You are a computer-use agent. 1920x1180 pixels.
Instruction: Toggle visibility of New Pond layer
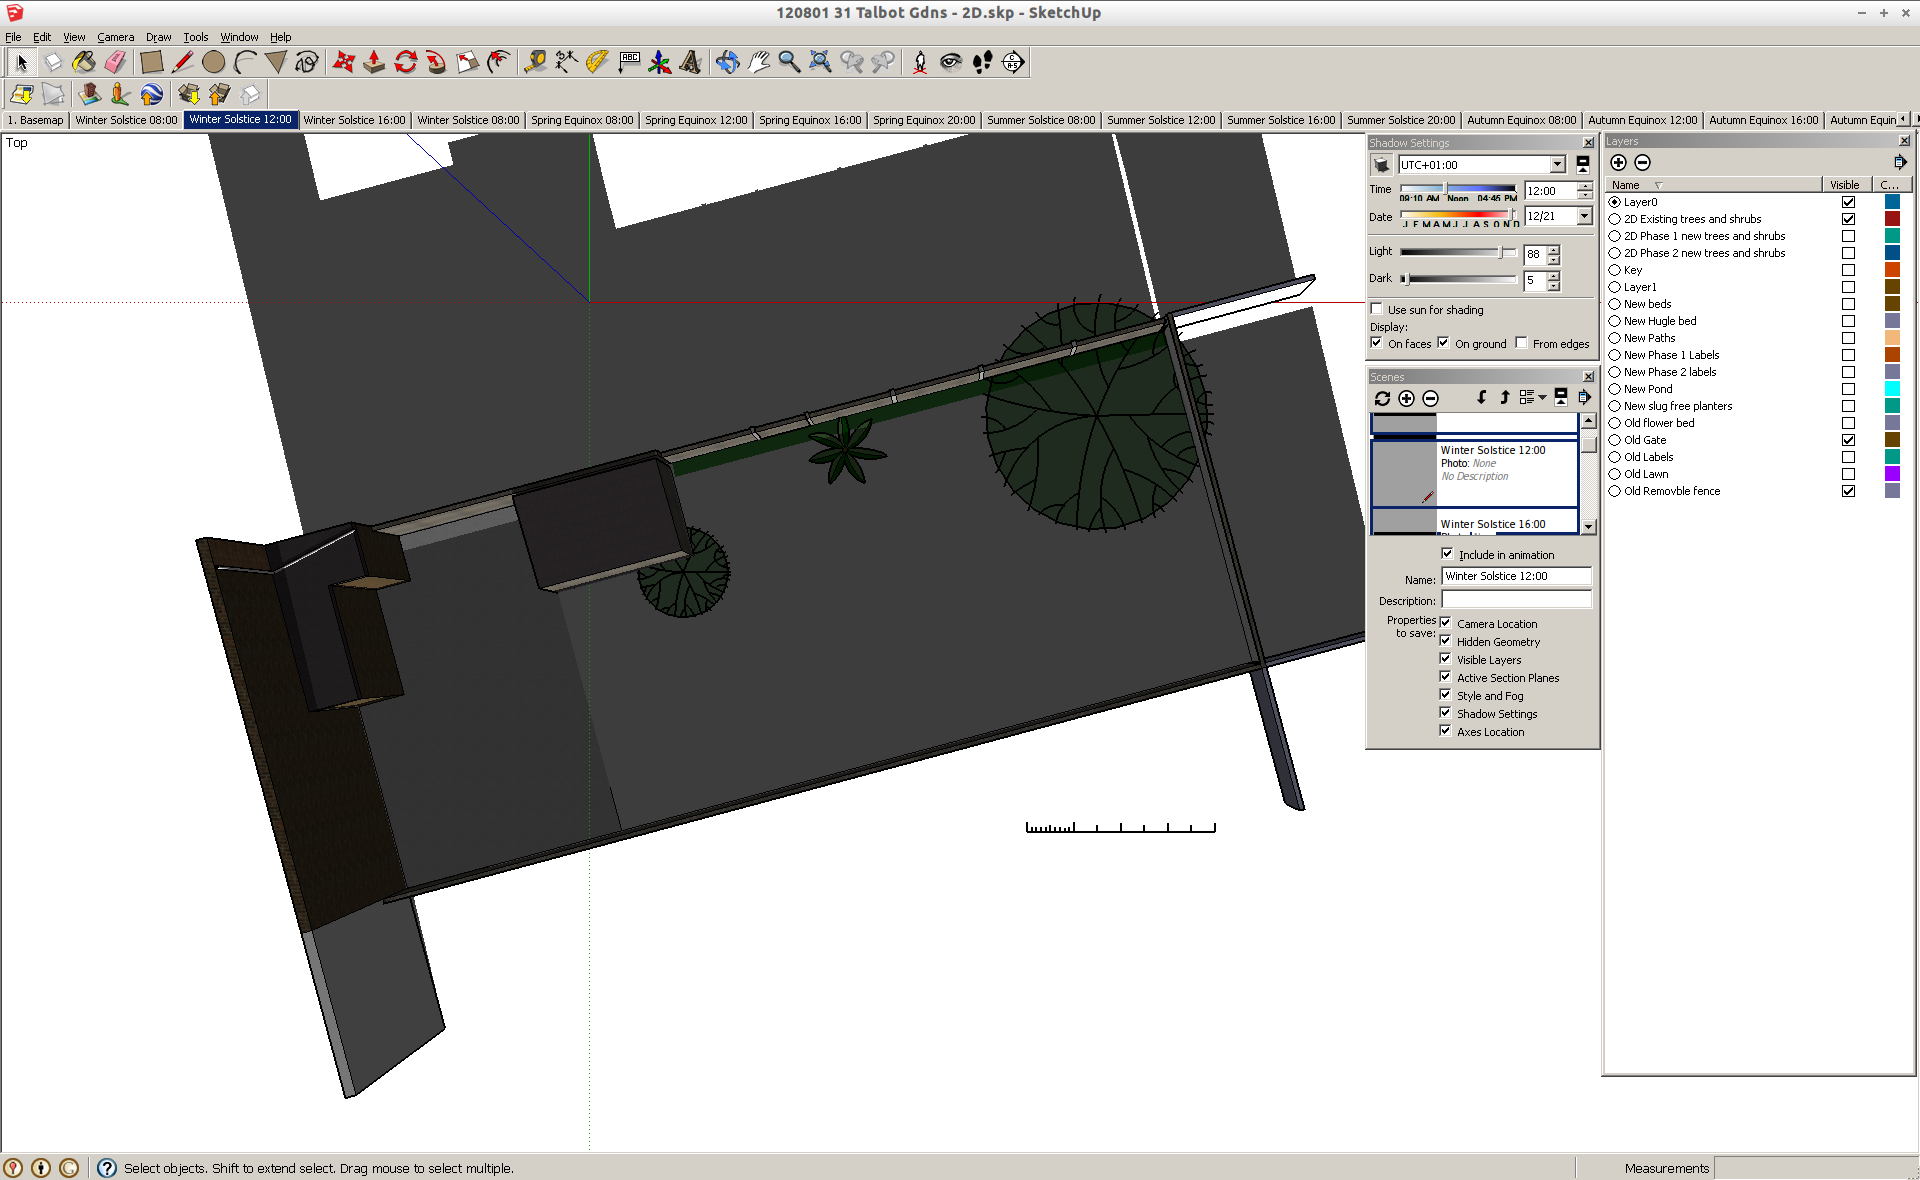pyautogui.click(x=1848, y=389)
